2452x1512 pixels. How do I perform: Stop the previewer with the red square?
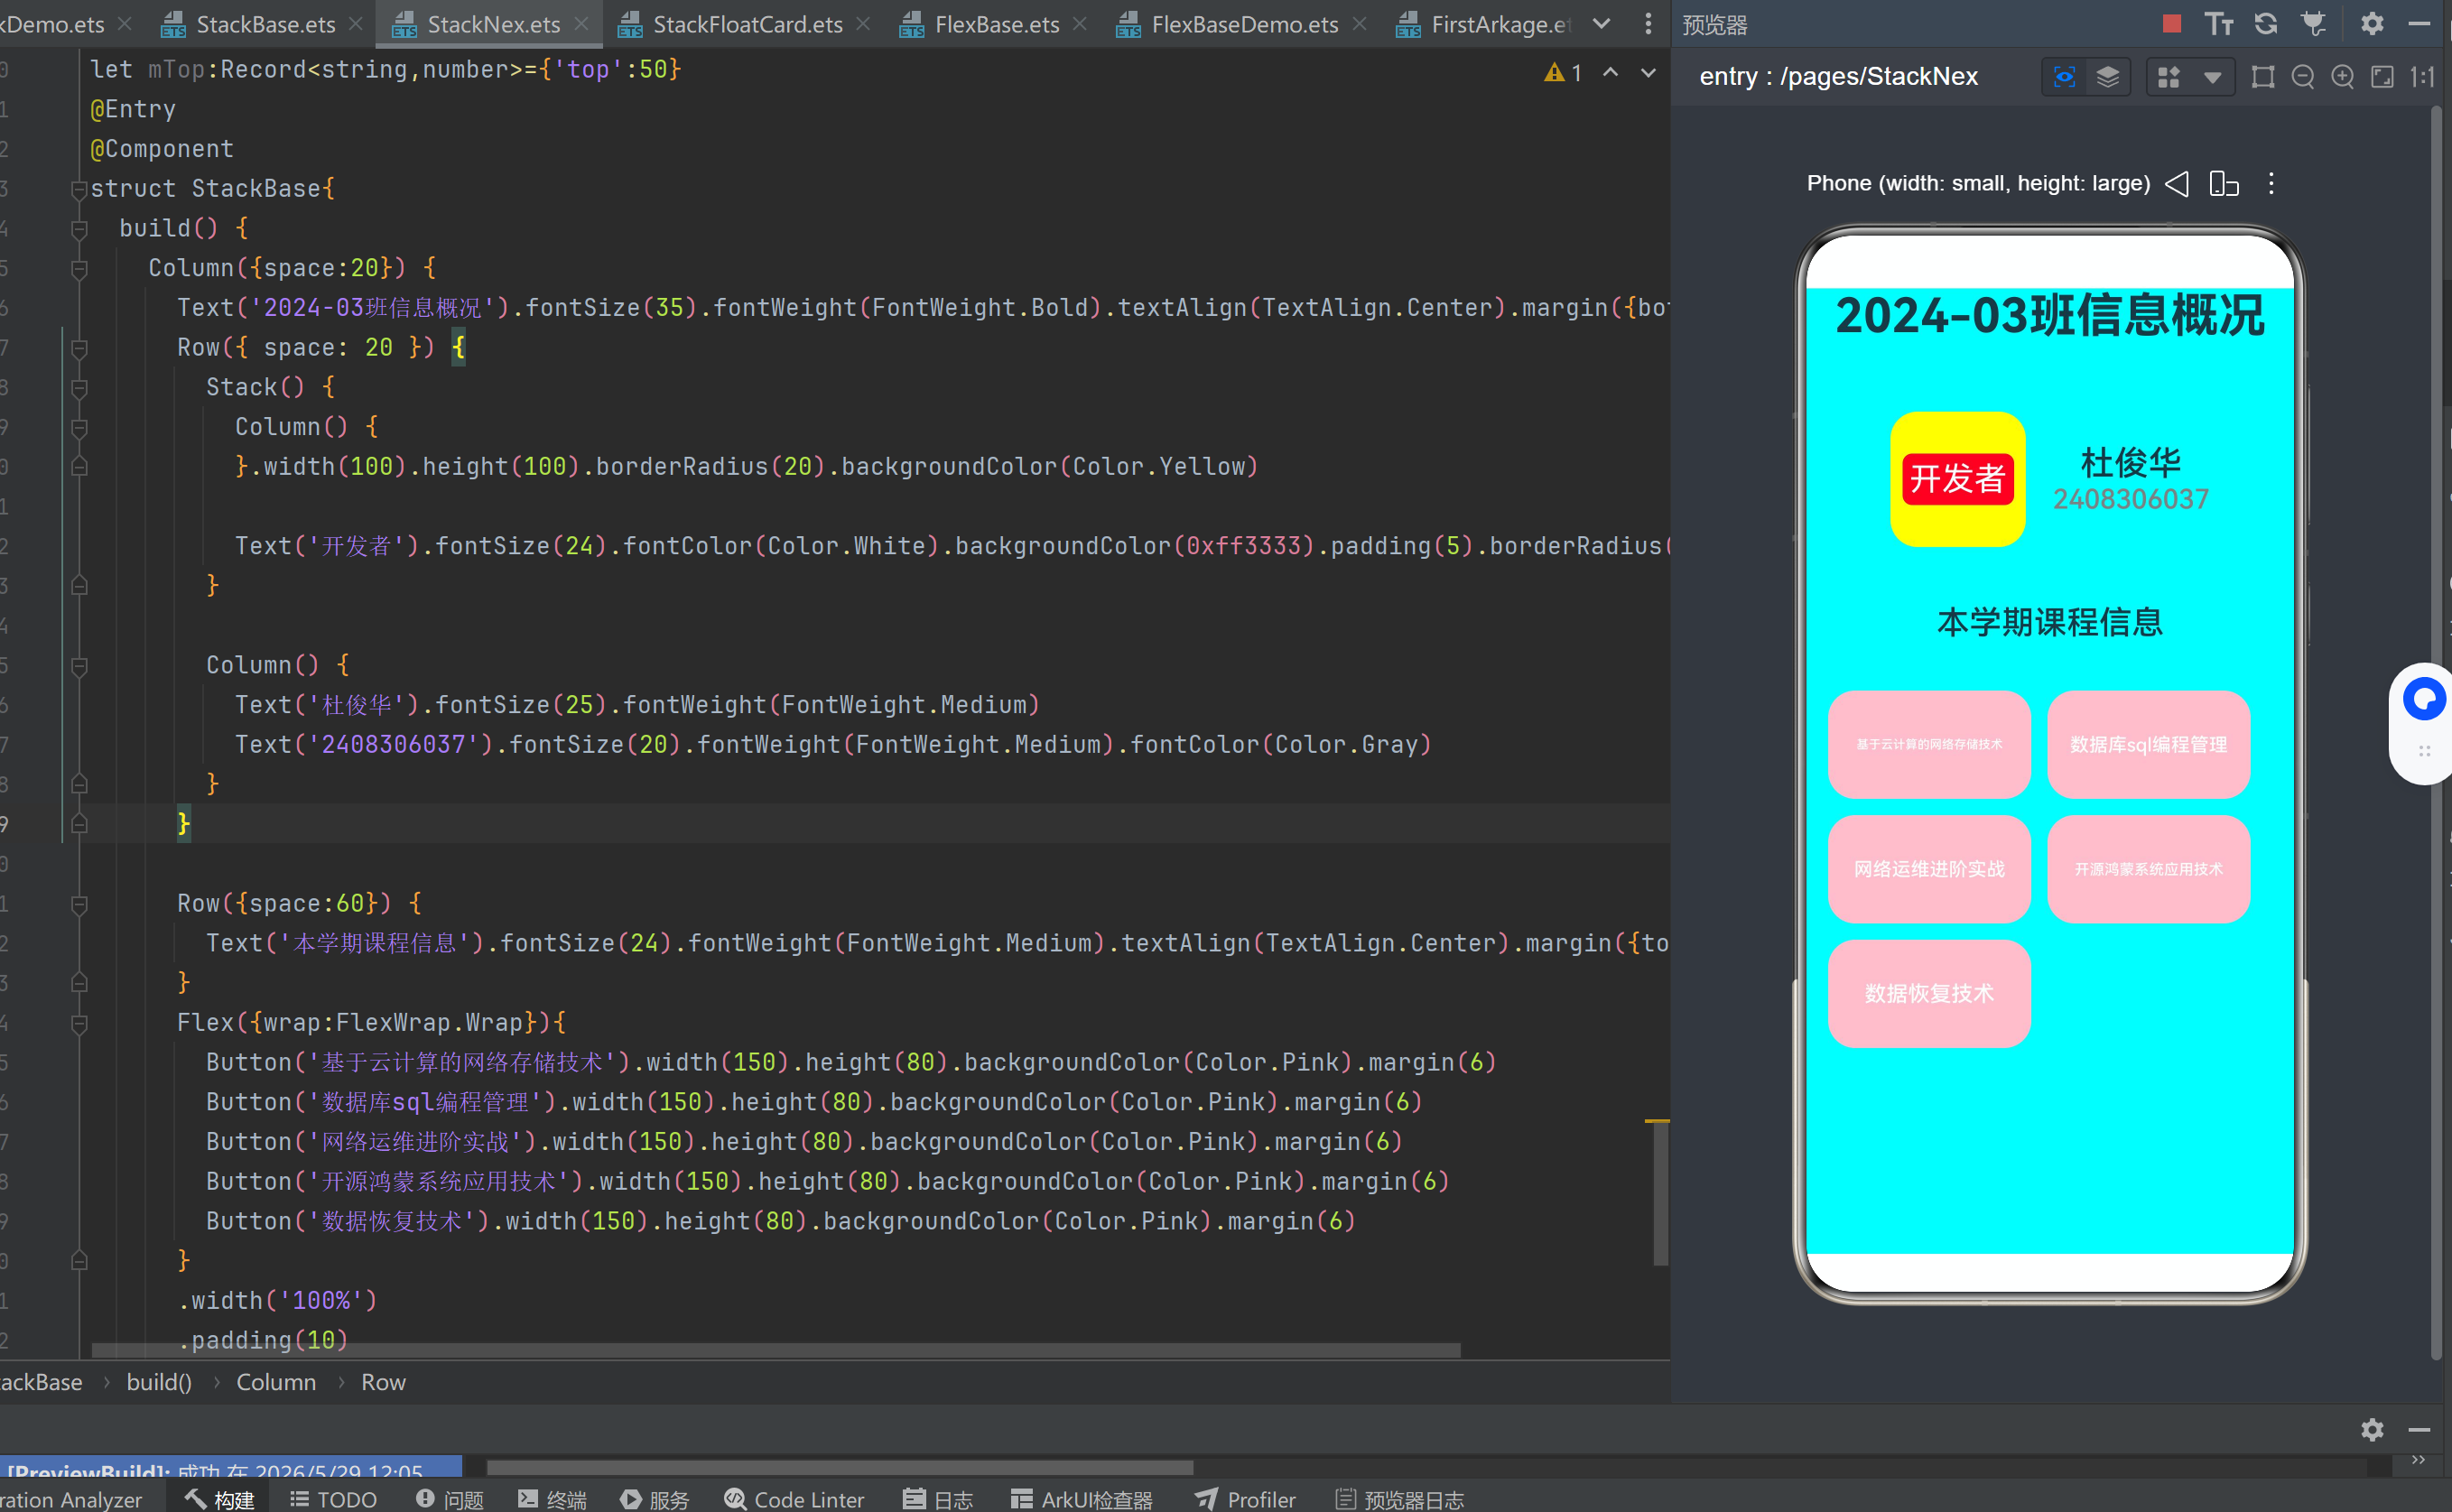2171,24
